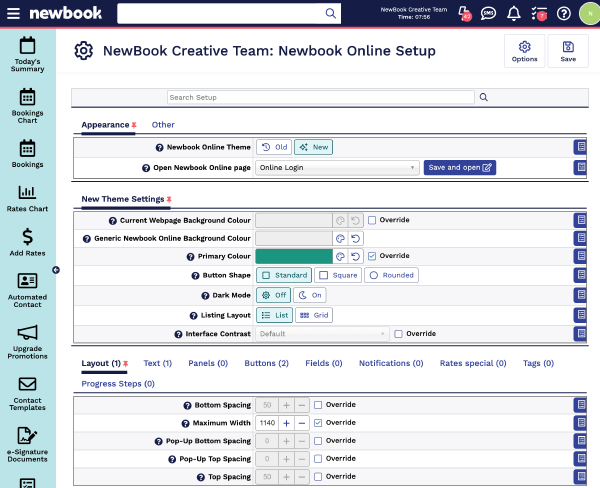Image resolution: width=600 pixels, height=488 pixels.
Task: Click the Primary Colour green swatch
Action: [294, 256]
